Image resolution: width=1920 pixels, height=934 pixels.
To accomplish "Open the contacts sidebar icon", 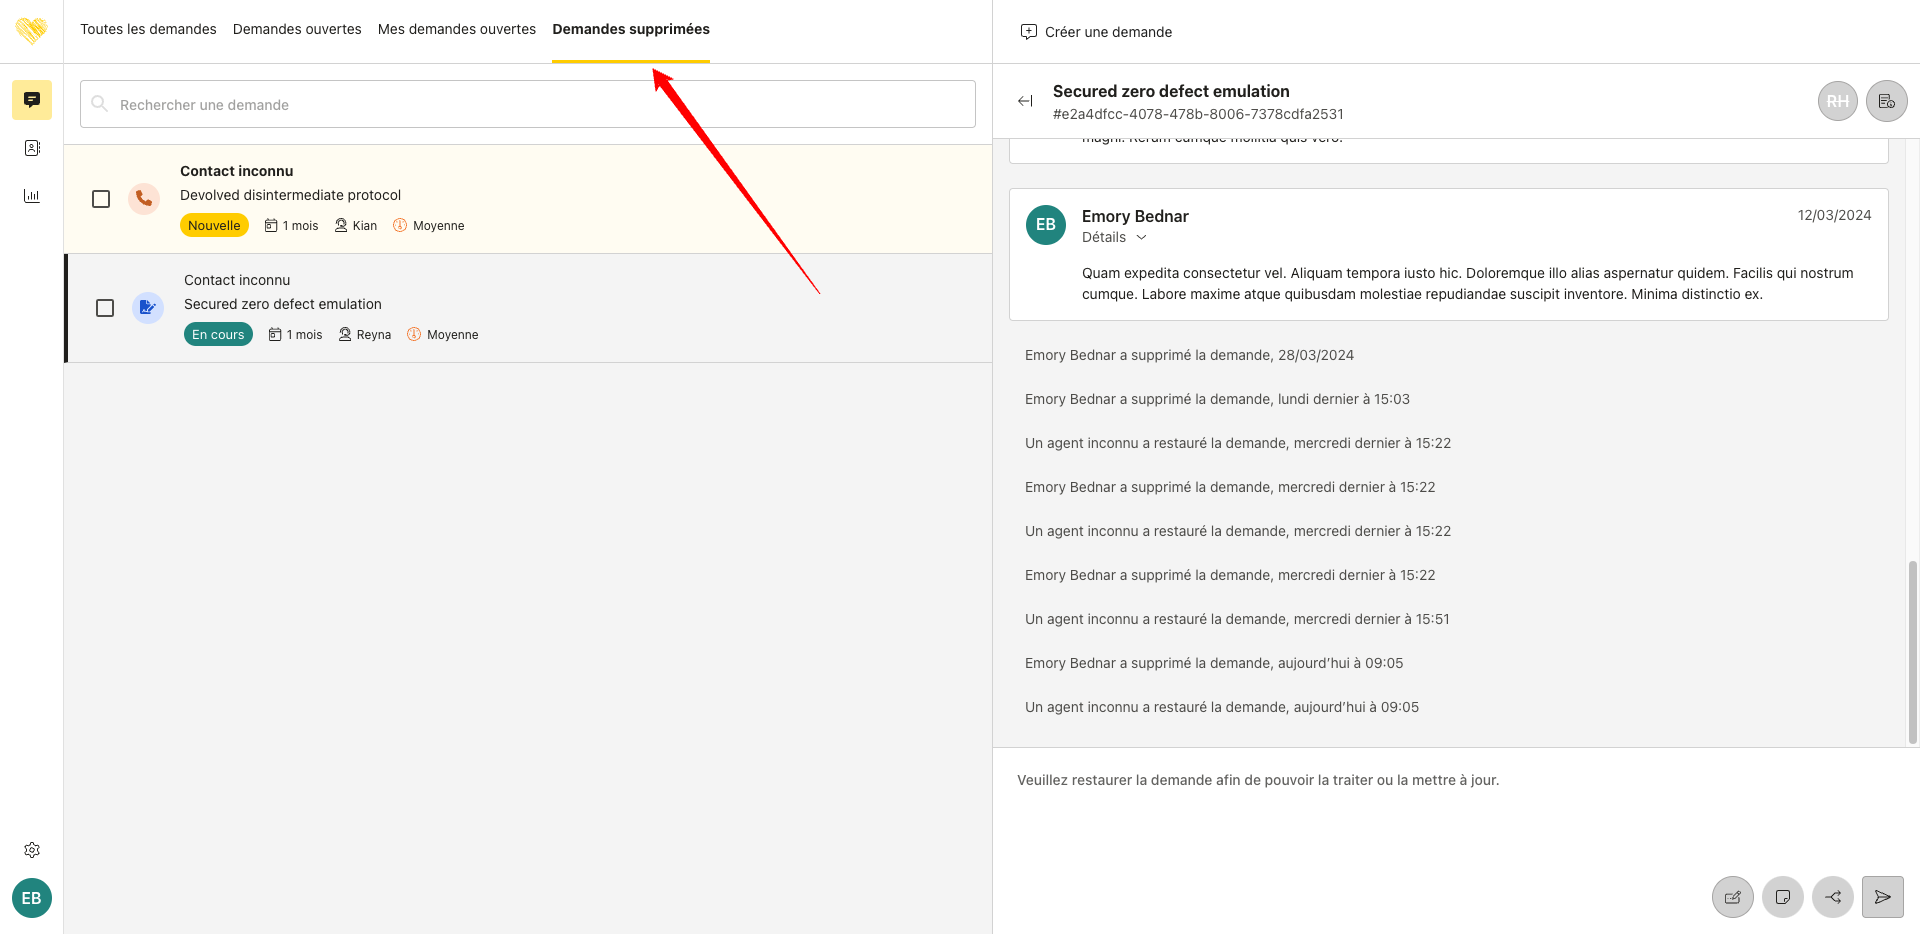I will 32,148.
